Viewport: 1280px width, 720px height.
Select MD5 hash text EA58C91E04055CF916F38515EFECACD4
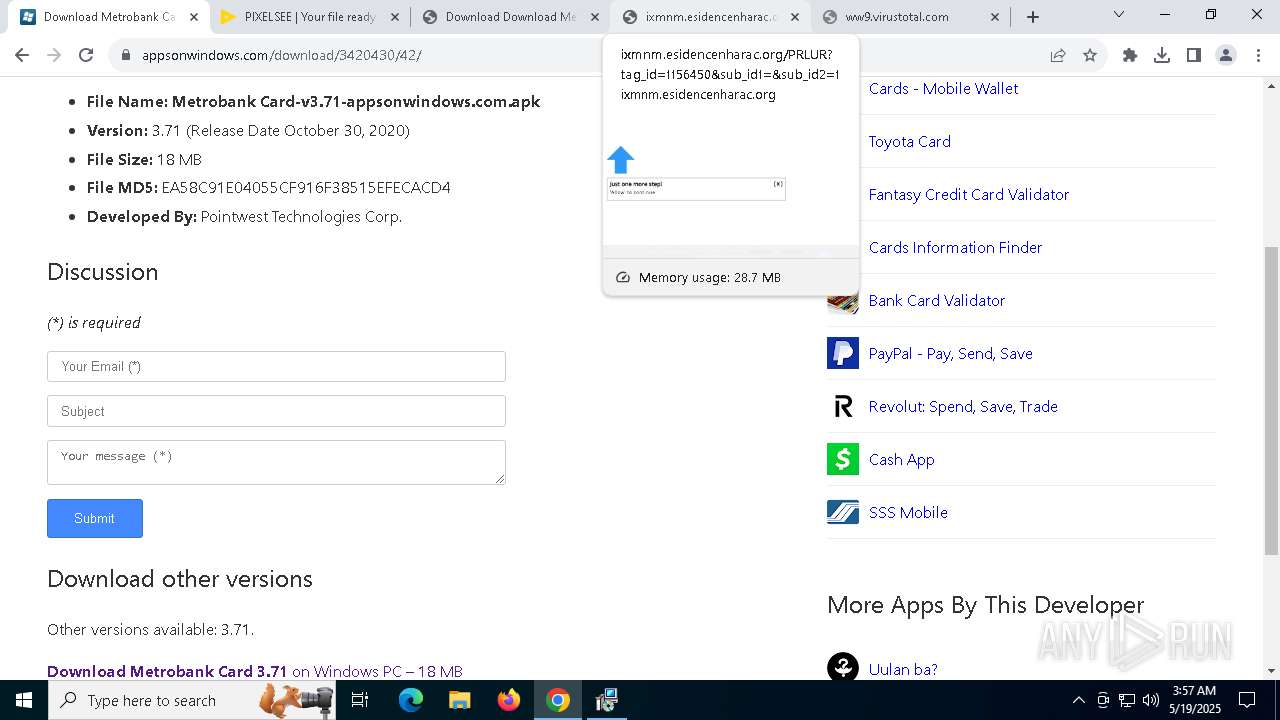(x=306, y=187)
